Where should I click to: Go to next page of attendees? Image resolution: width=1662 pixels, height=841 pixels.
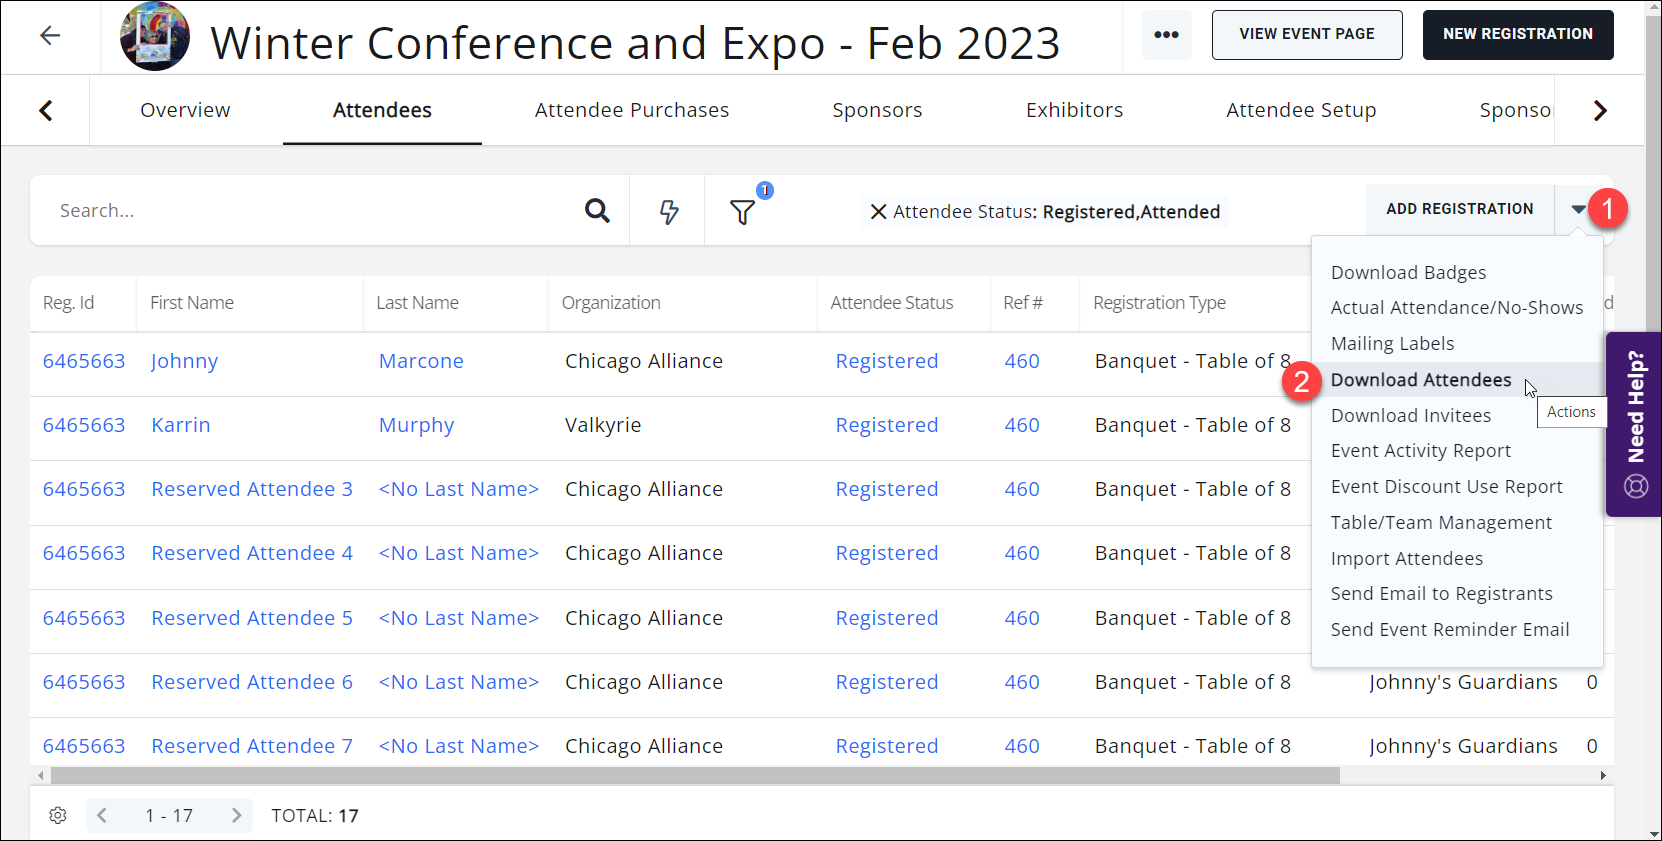(236, 815)
